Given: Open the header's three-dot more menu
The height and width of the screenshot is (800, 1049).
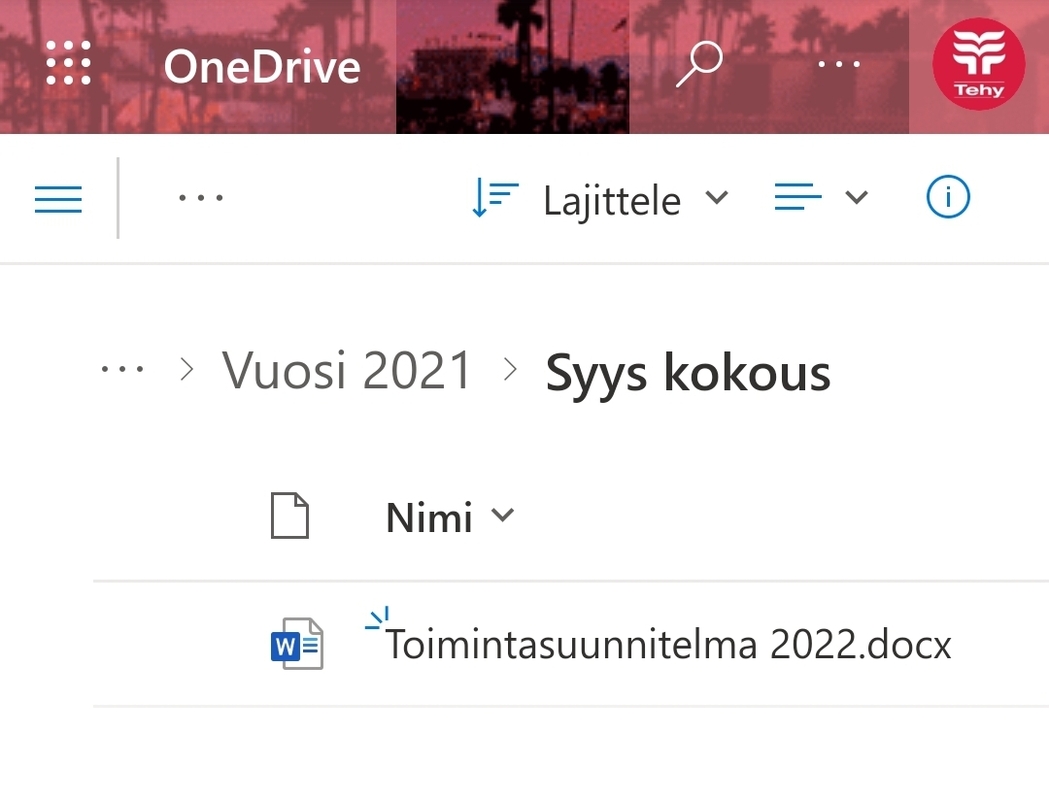Looking at the screenshot, I should pyautogui.click(x=838, y=65).
